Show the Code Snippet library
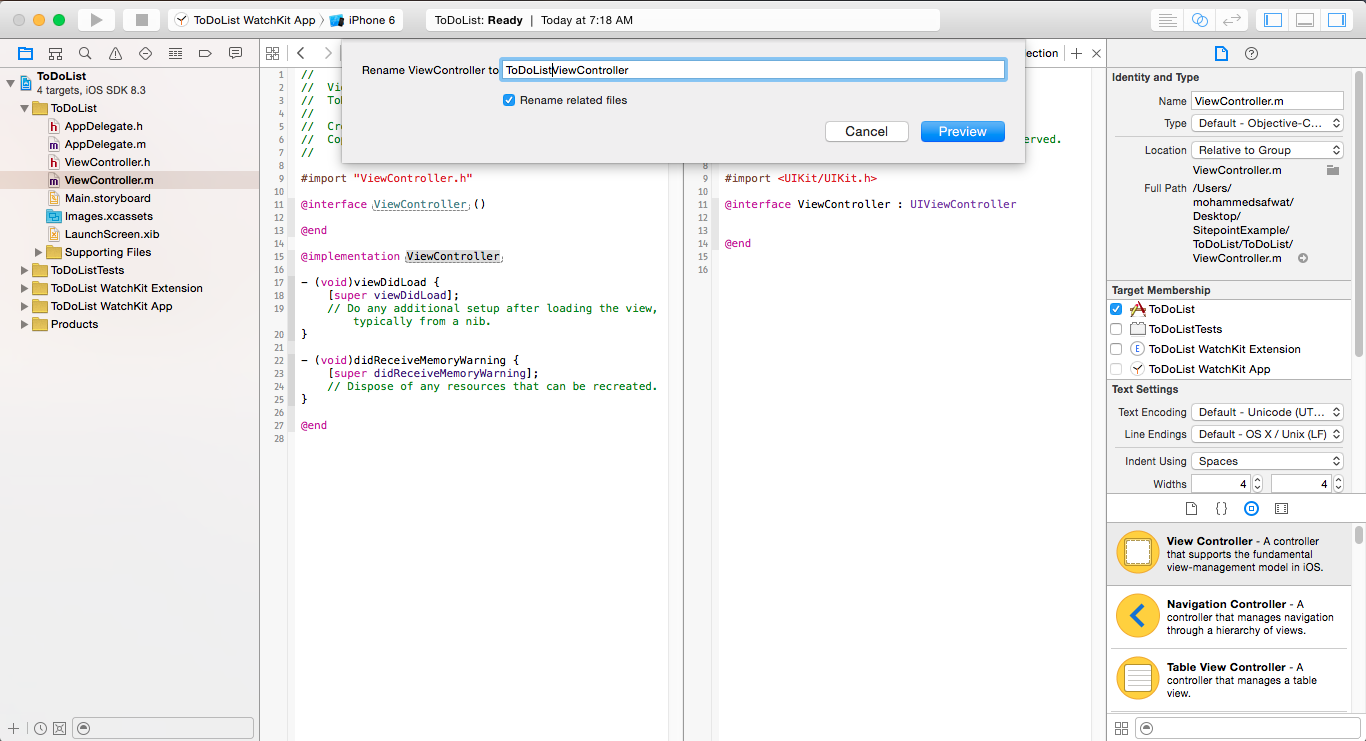The image size is (1366, 741). tap(1221, 509)
